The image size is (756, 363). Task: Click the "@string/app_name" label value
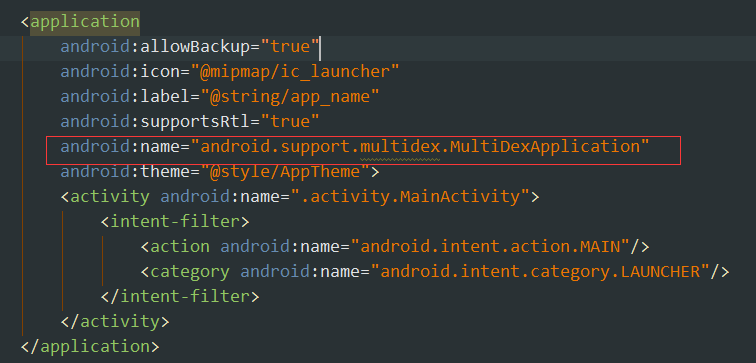click(x=290, y=97)
